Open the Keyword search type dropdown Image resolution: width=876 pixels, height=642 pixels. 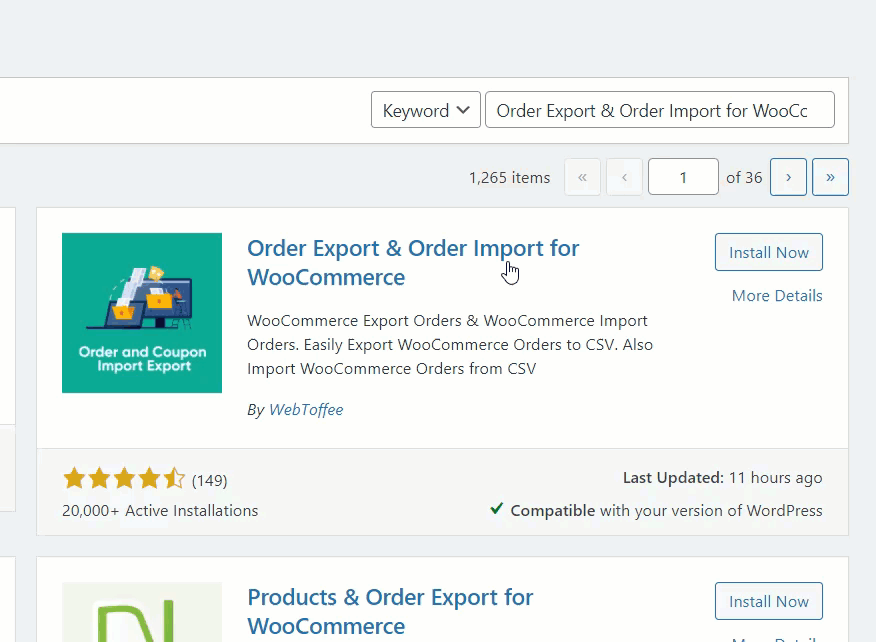pyautogui.click(x=425, y=110)
